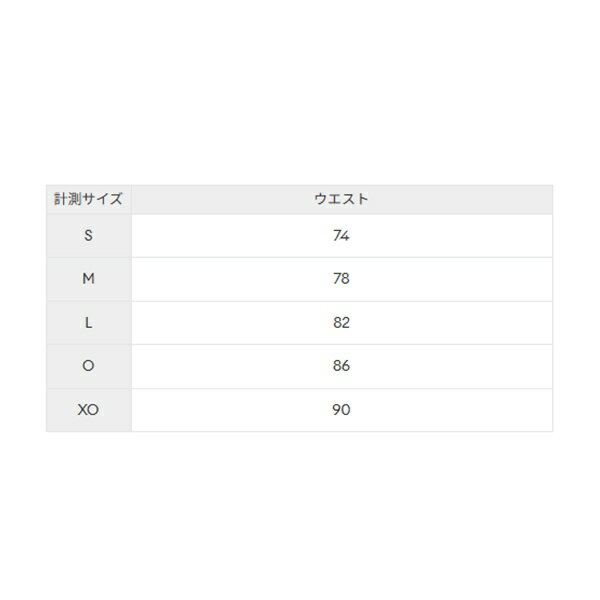The image size is (600, 600).
Task: Click the waist value 90
Action: click(341, 409)
